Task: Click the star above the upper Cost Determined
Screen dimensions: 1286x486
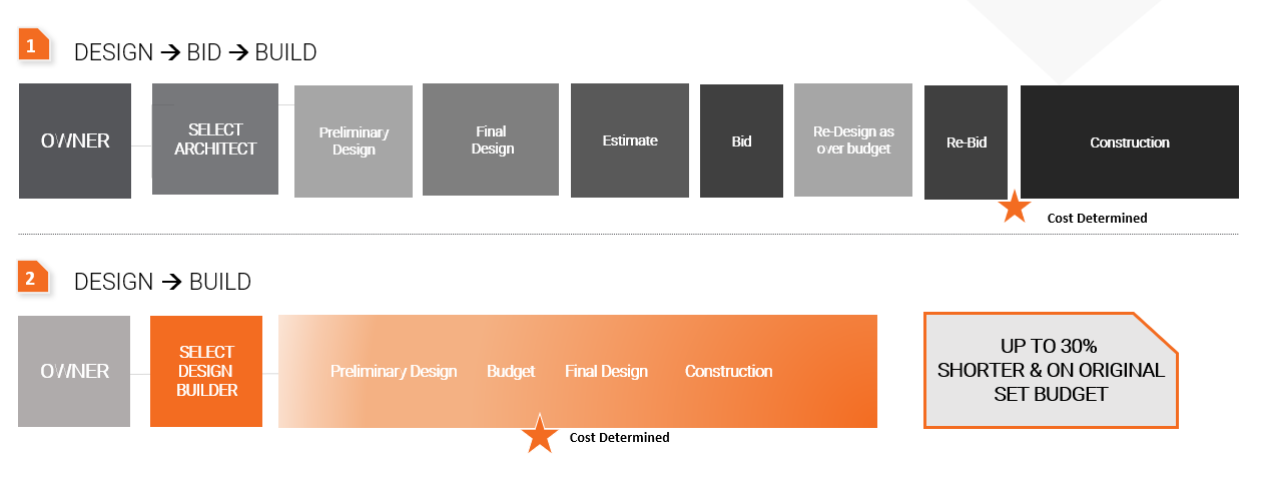Action: click(1015, 208)
